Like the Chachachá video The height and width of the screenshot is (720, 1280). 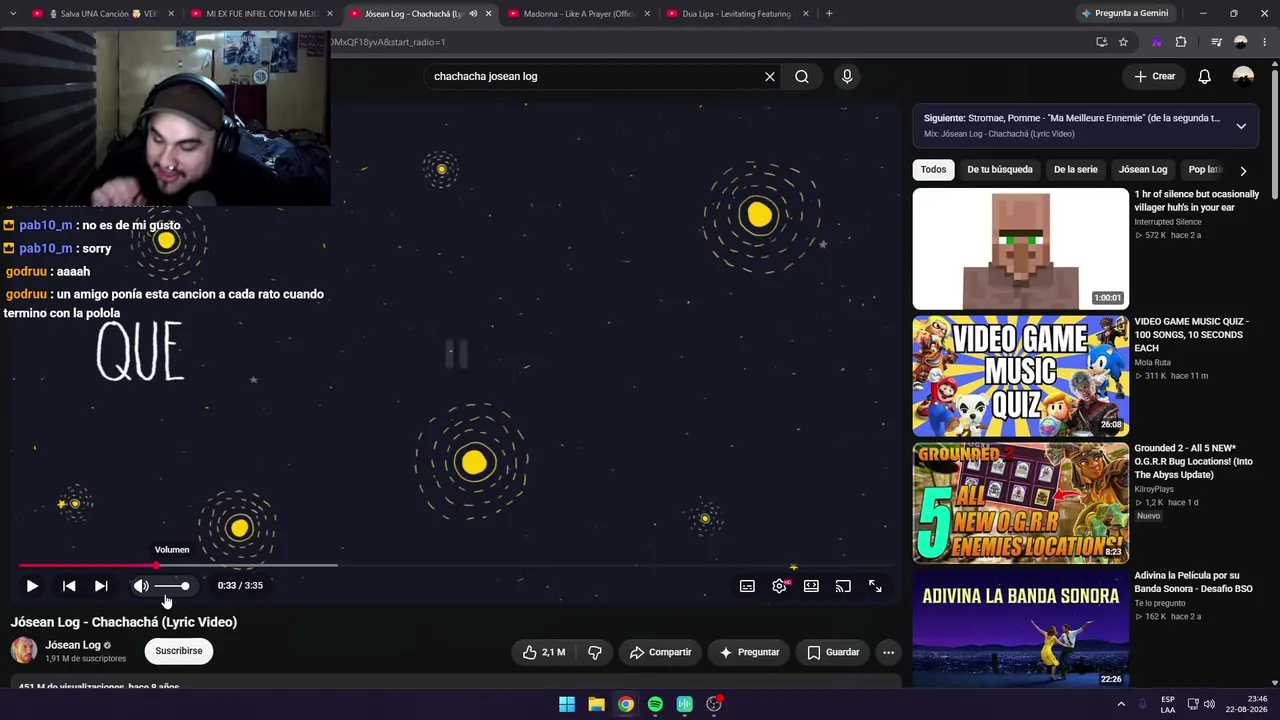tap(543, 652)
